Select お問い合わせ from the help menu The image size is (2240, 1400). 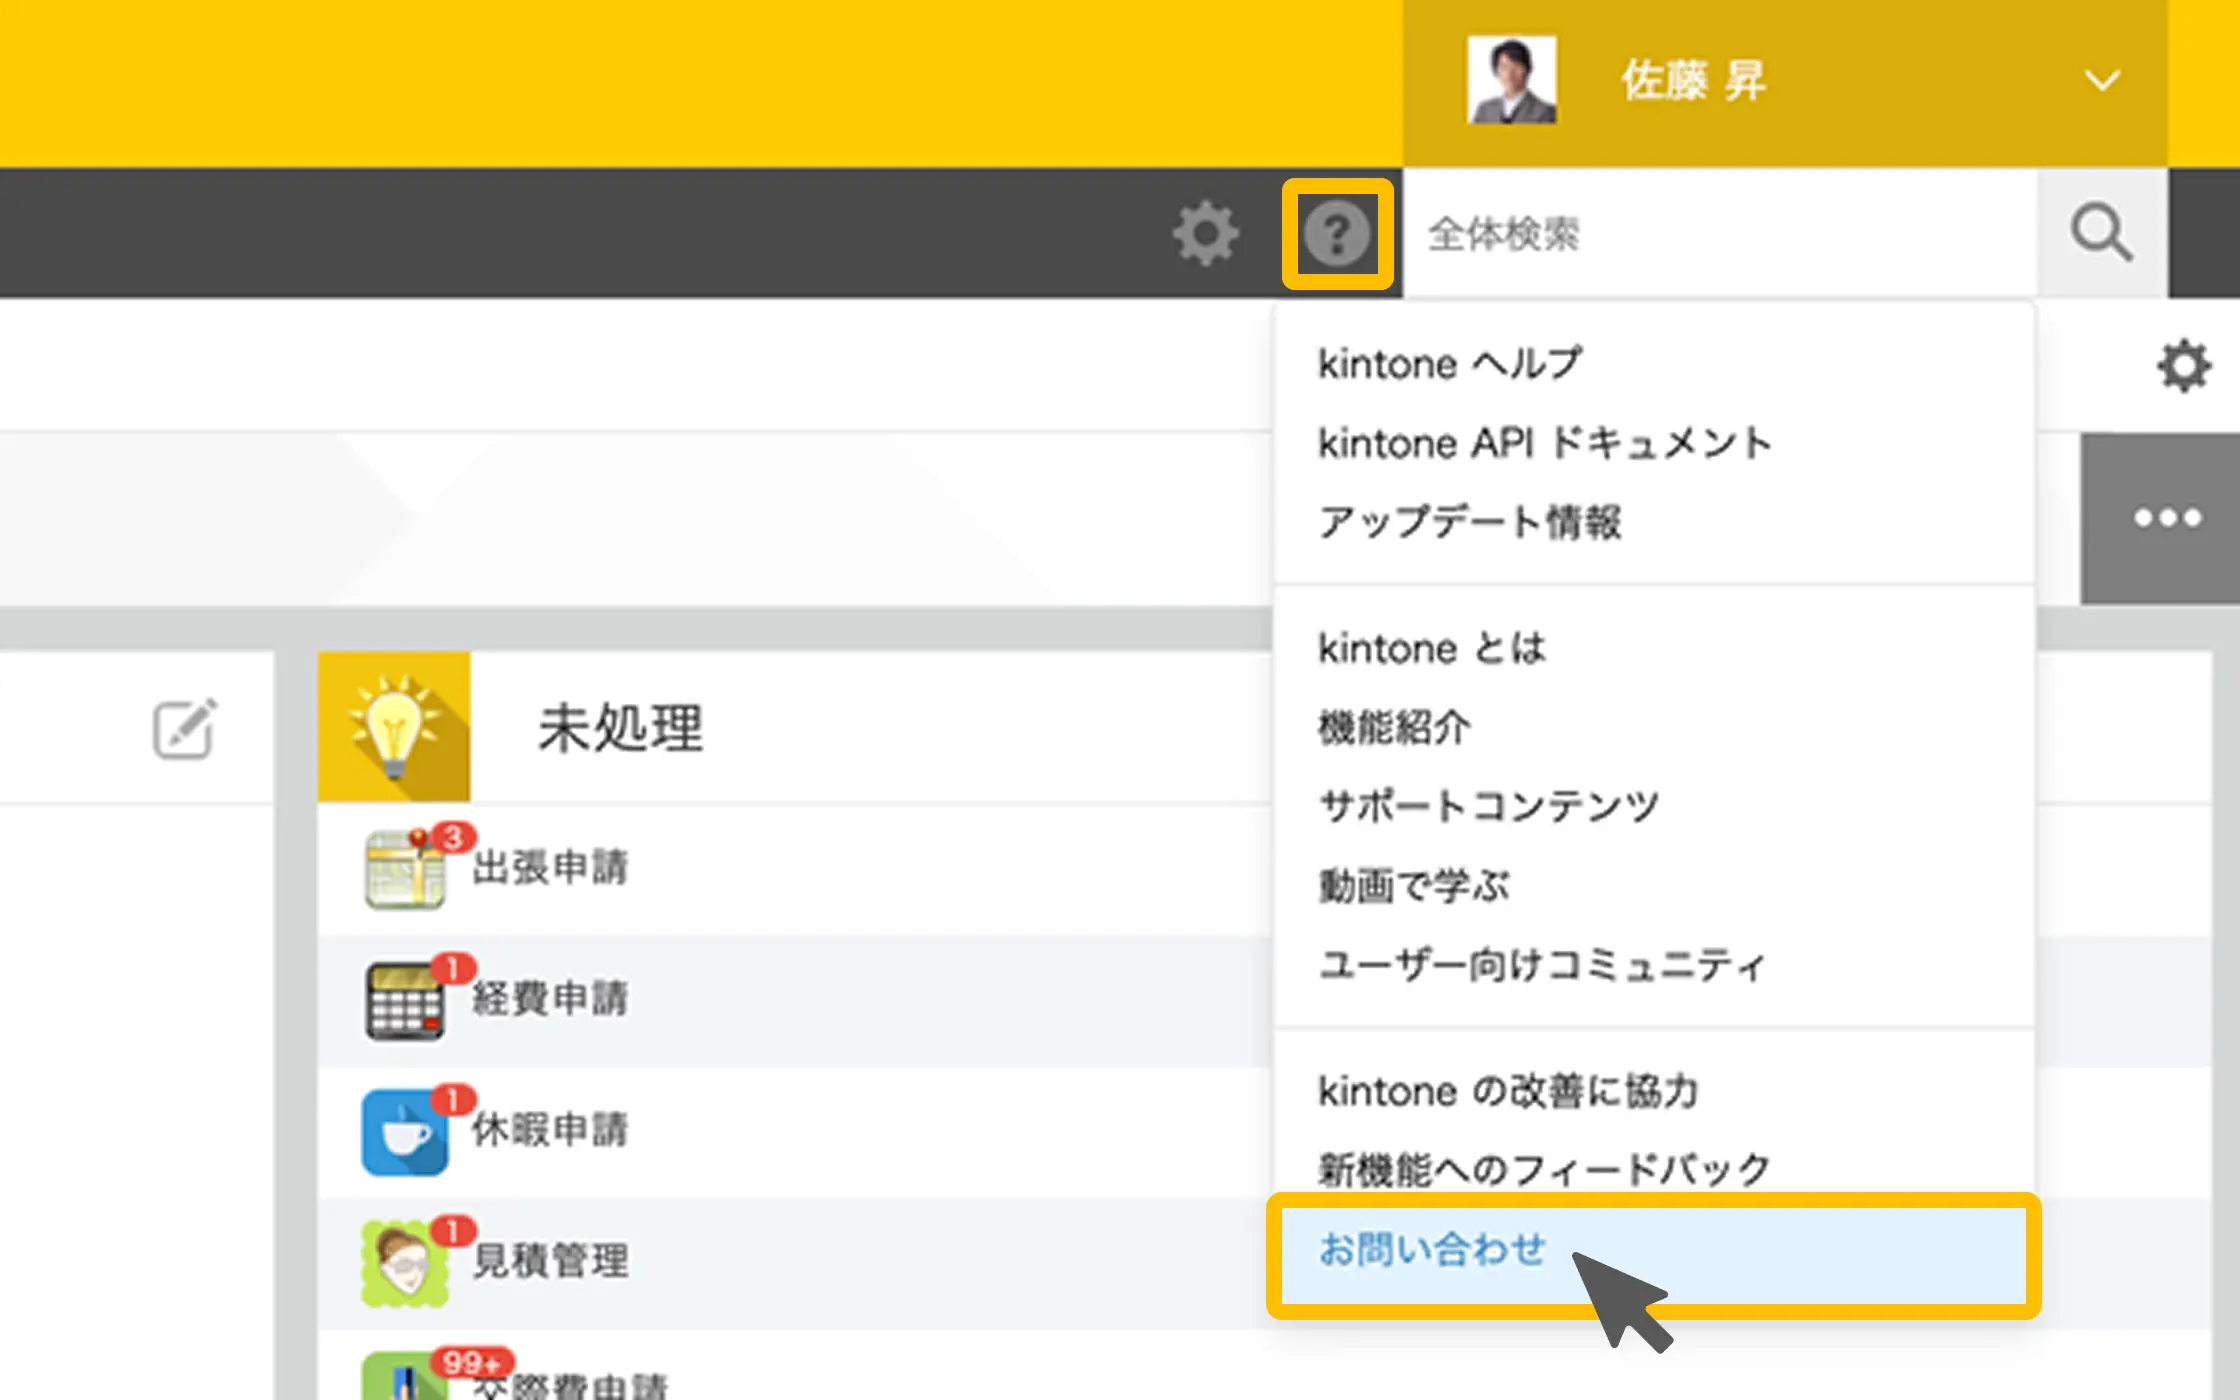click(1432, 1250)
